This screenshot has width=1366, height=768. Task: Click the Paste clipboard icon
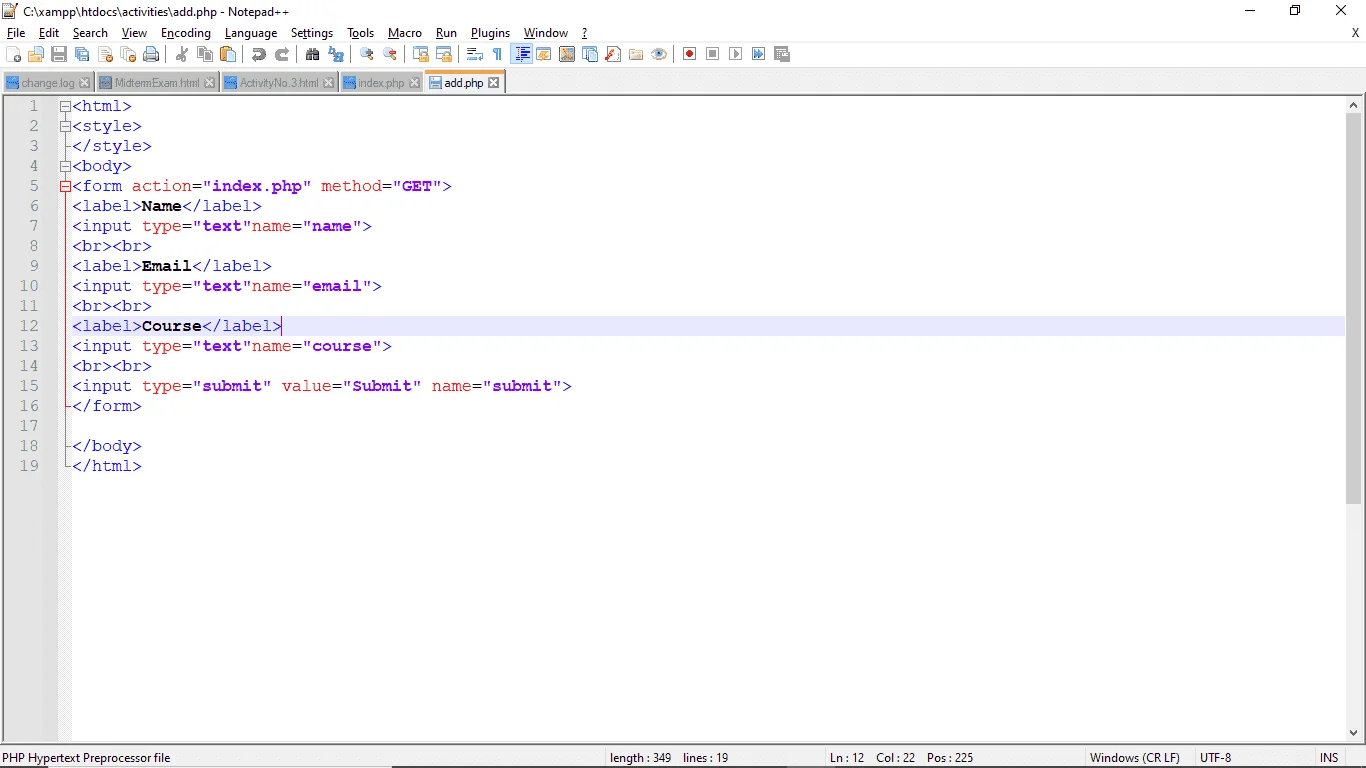[x=228, y=54]
